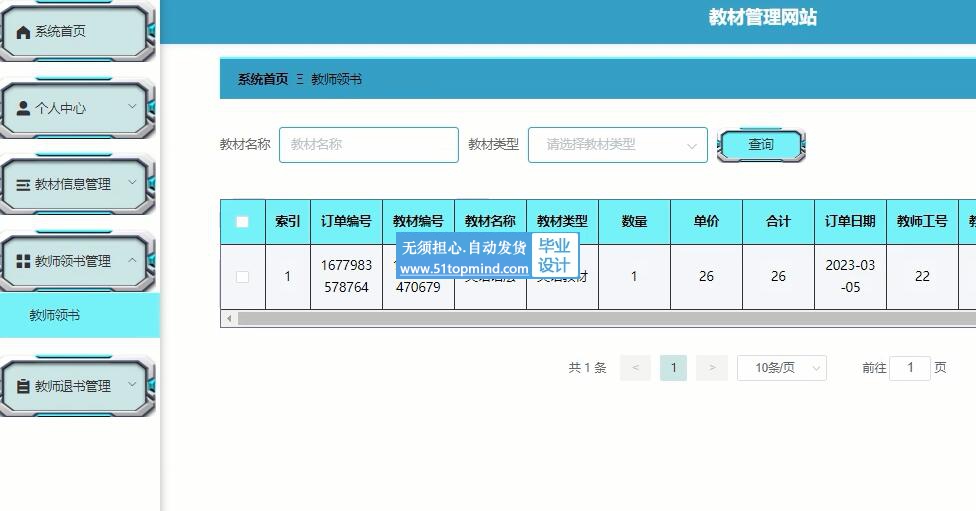Open the 个人中心 sidebar menu

coord(77,108)
